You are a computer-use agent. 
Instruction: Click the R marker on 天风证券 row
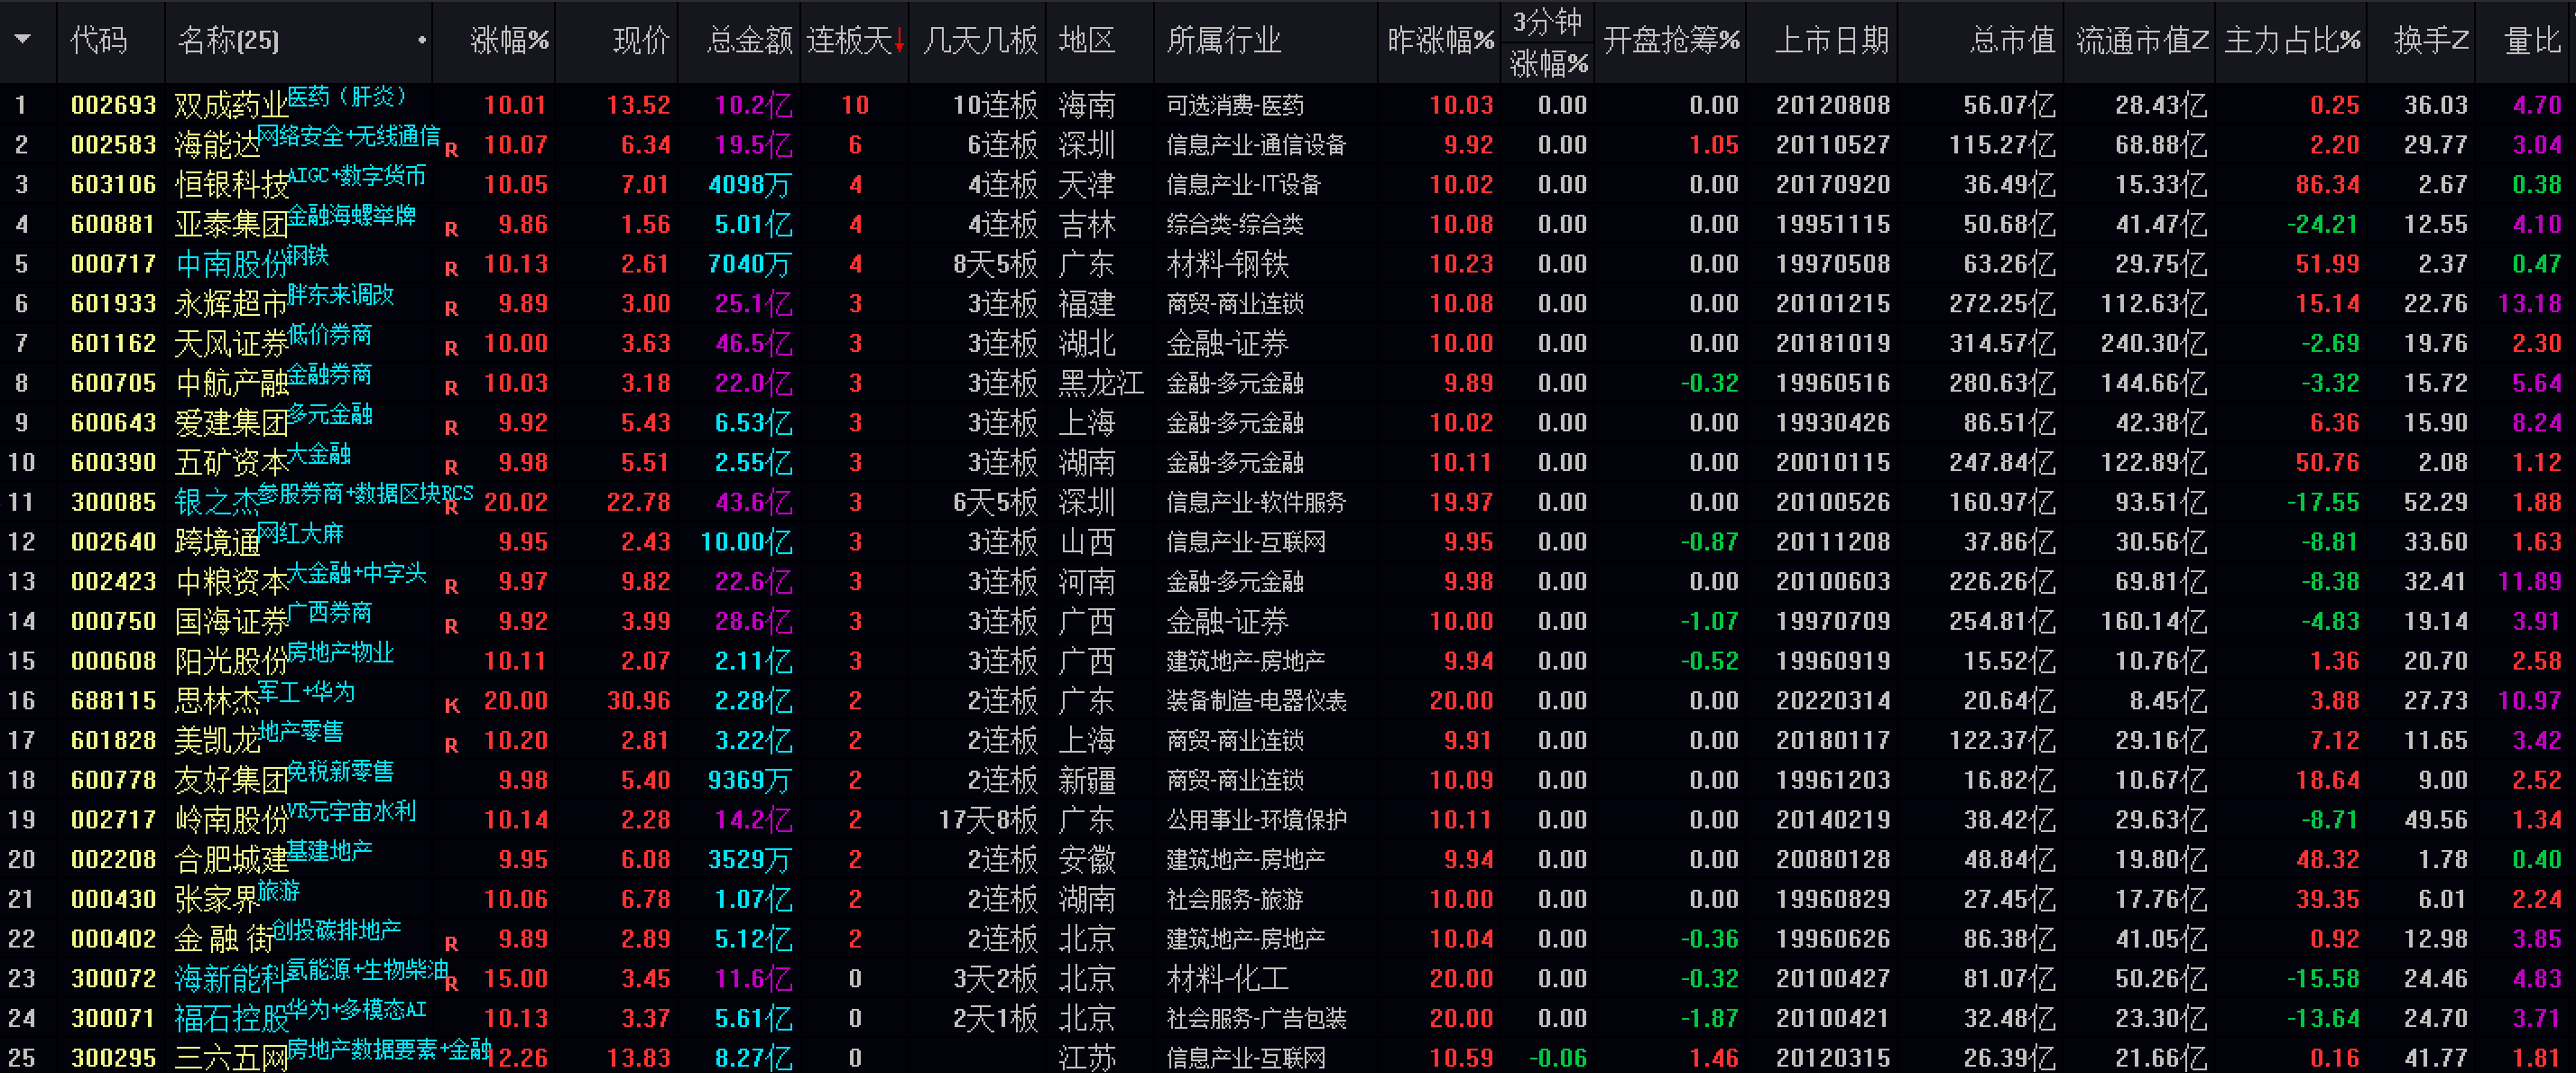[x=452, y=348]
